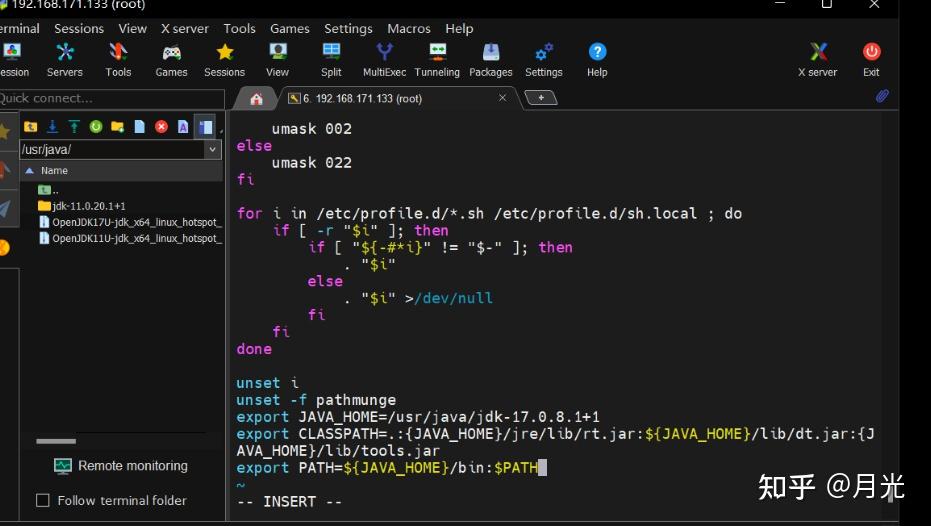Click the Quick connect input field
Image resolution: width=931 pixels, height=526 pixels.
point(112,99)
